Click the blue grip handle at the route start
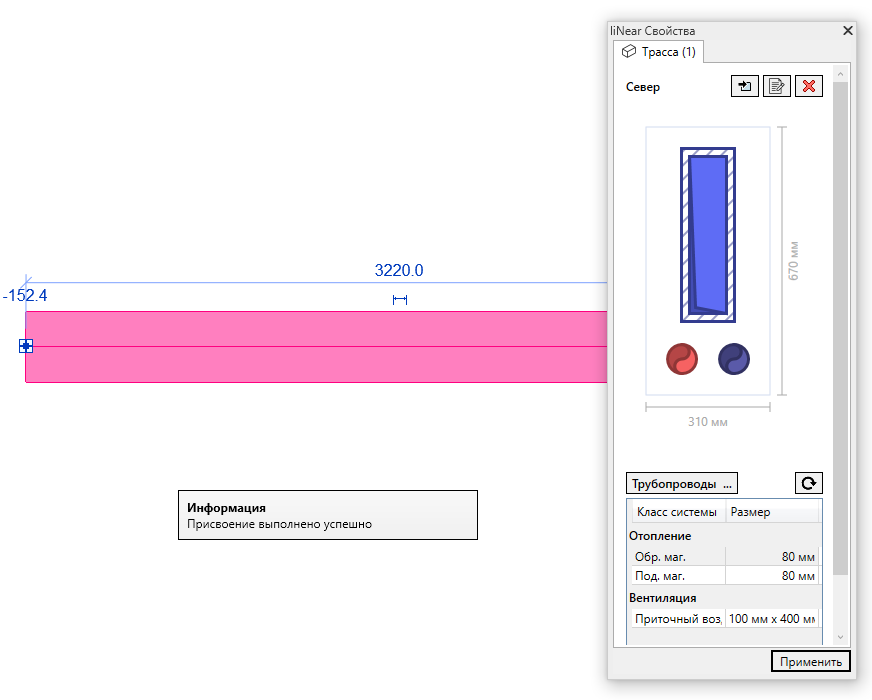Viewport: 872px width, 700px height. point(26,346)
